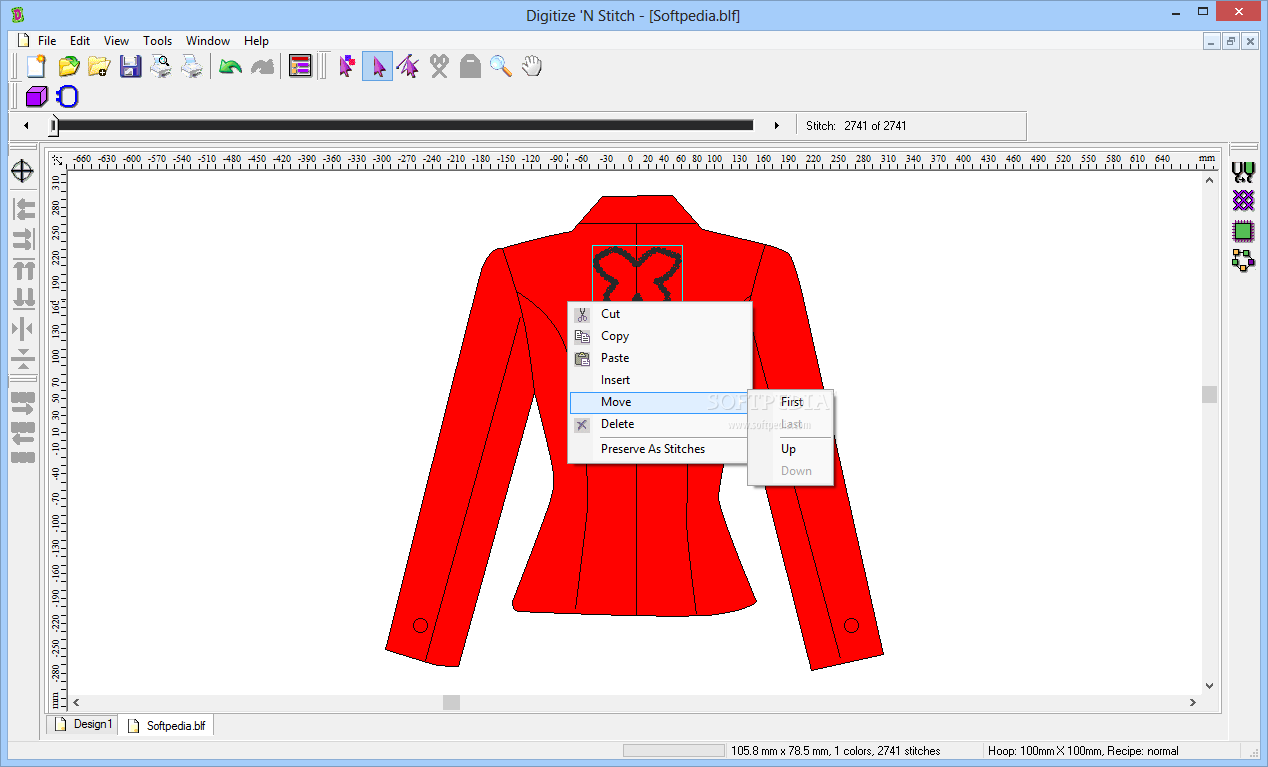The width and height of the screenshot is (1268, 767).
Task: Select the arrow-with-squares object tool
Action: (x=346, y=67)
